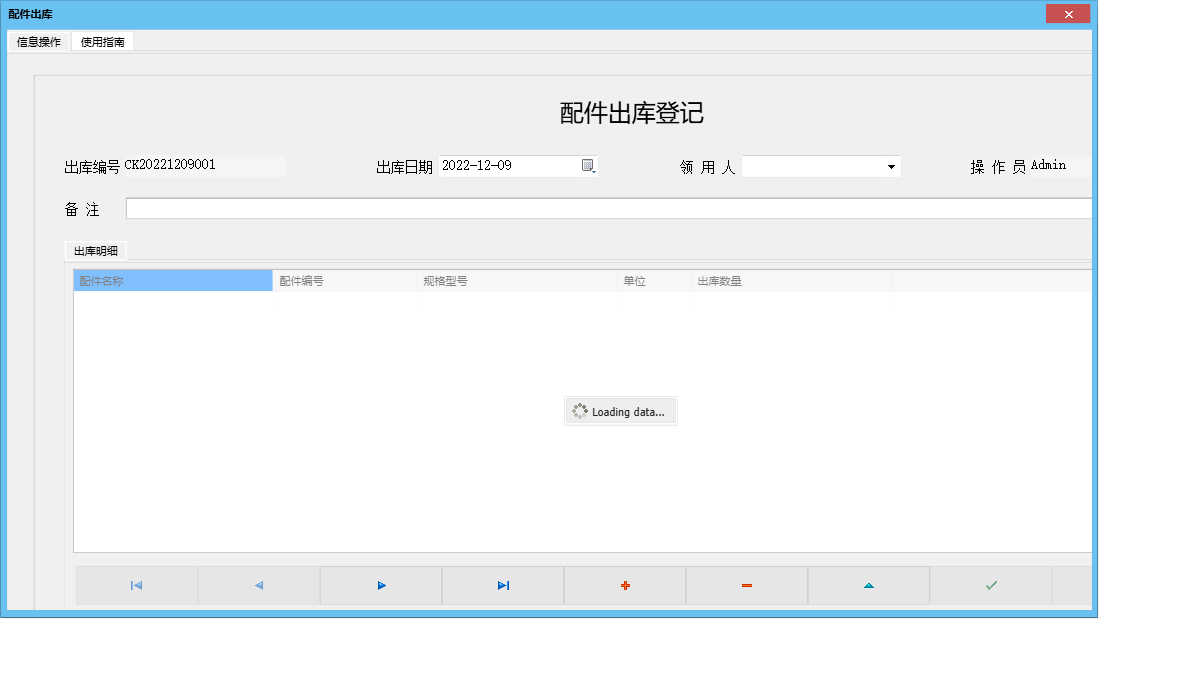Viewport: 1187px width, 687px height.
Task: Click the 配件名称 column header
Action: point(170,280)
